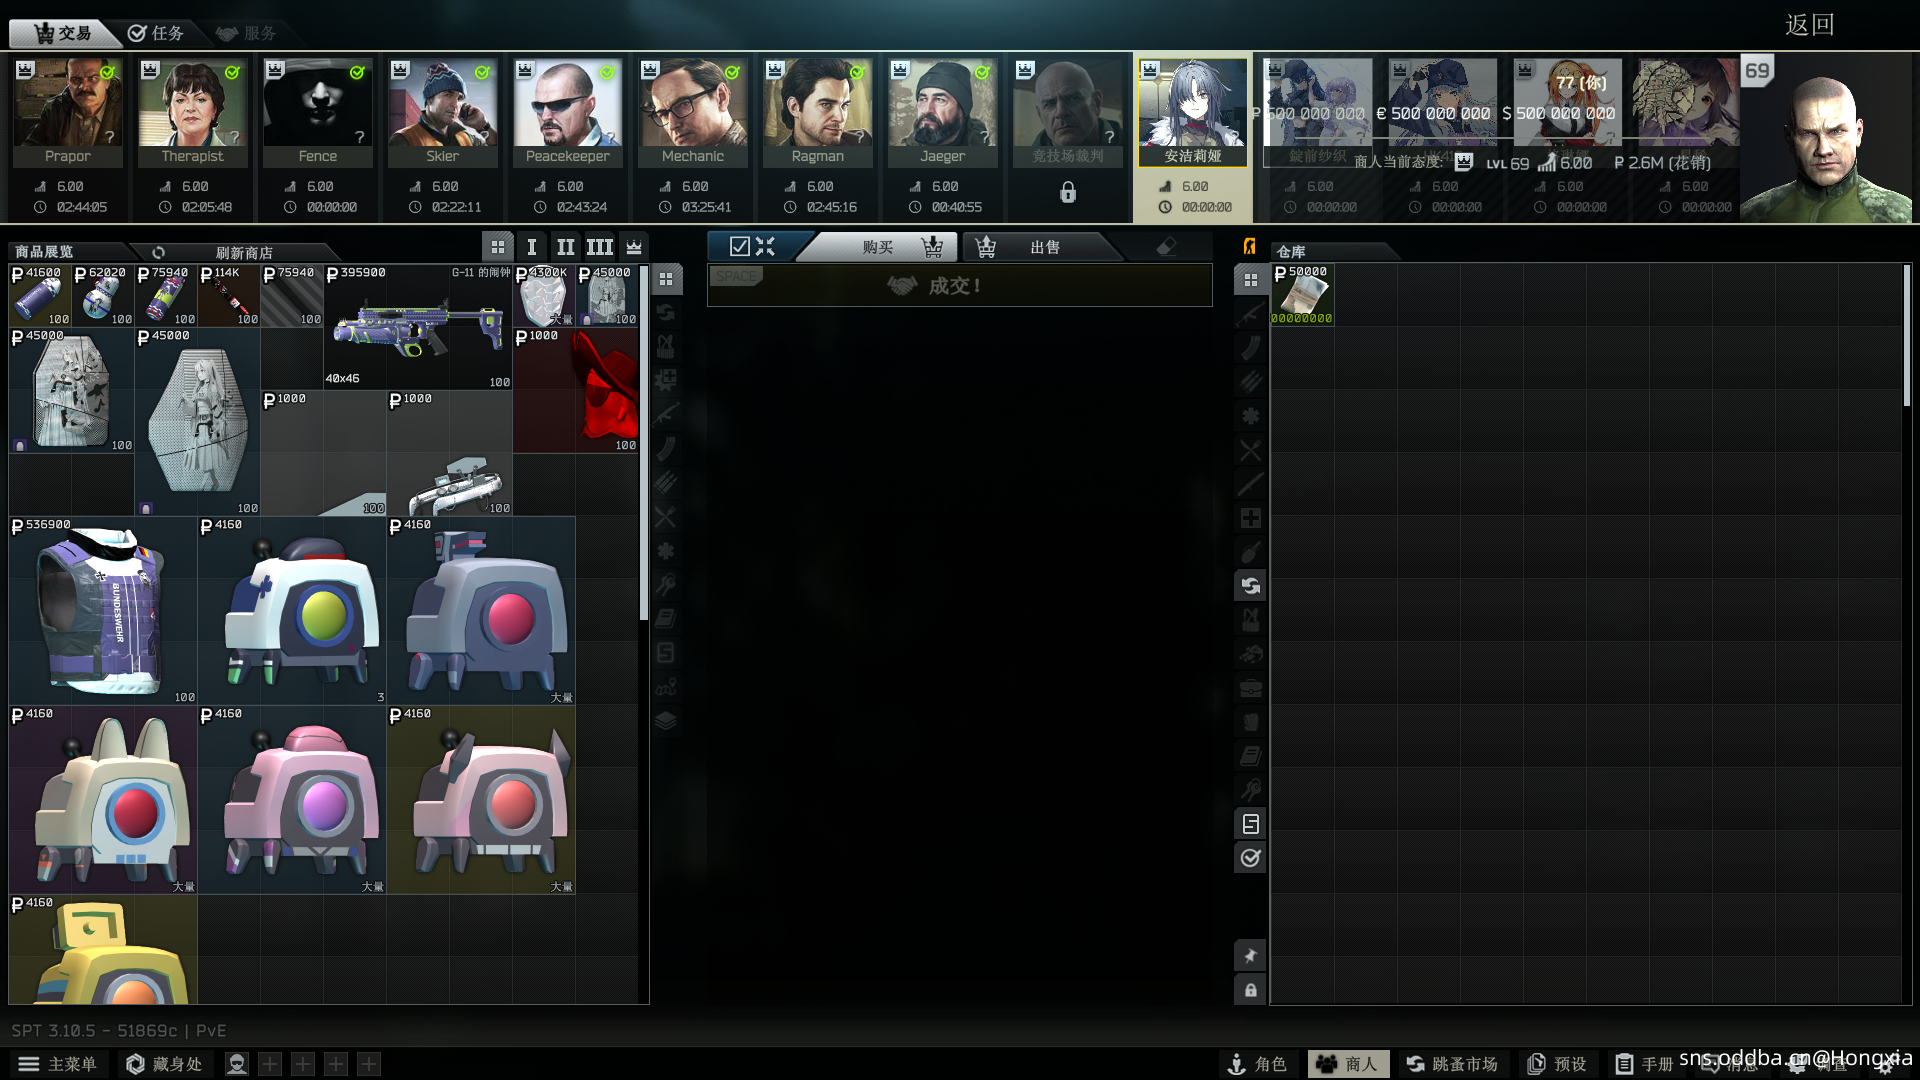Show all loyalty levels grid view

498,247
